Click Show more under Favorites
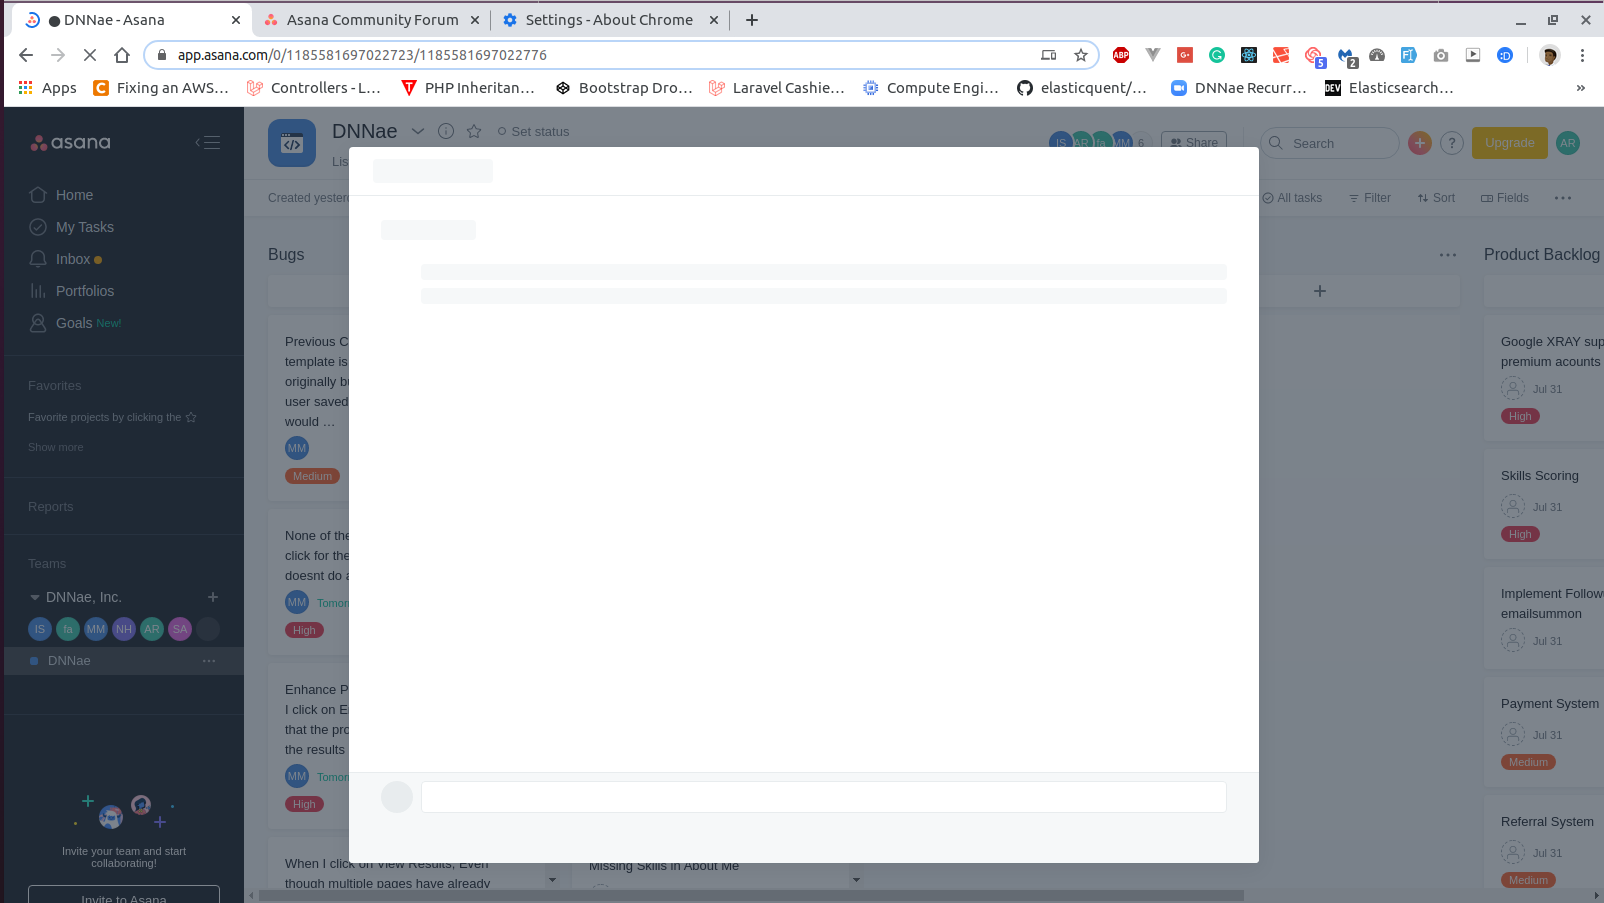The height and width of the screenshot is (903, 1604). point(56,447)
